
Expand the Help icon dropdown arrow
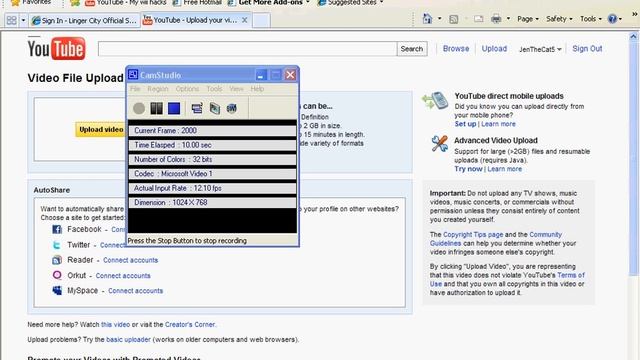point(620,19)
